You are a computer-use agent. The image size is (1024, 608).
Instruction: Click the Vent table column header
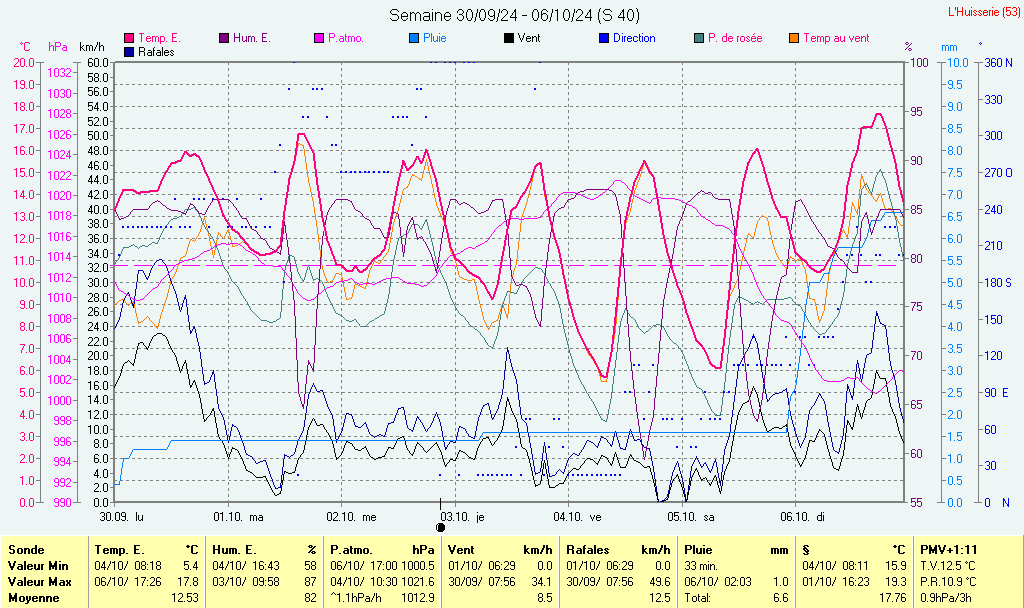point(461,550)
